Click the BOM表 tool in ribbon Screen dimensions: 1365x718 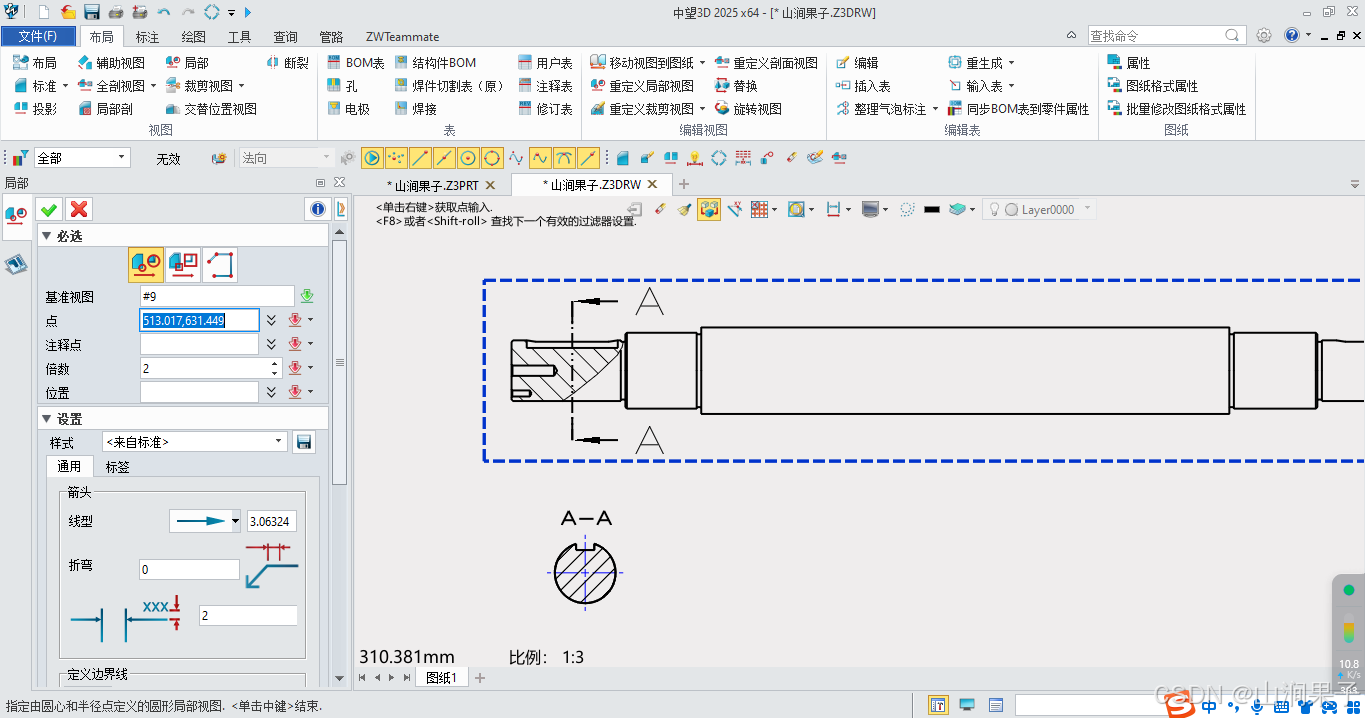pyautogui.click(x=356, y=62)
